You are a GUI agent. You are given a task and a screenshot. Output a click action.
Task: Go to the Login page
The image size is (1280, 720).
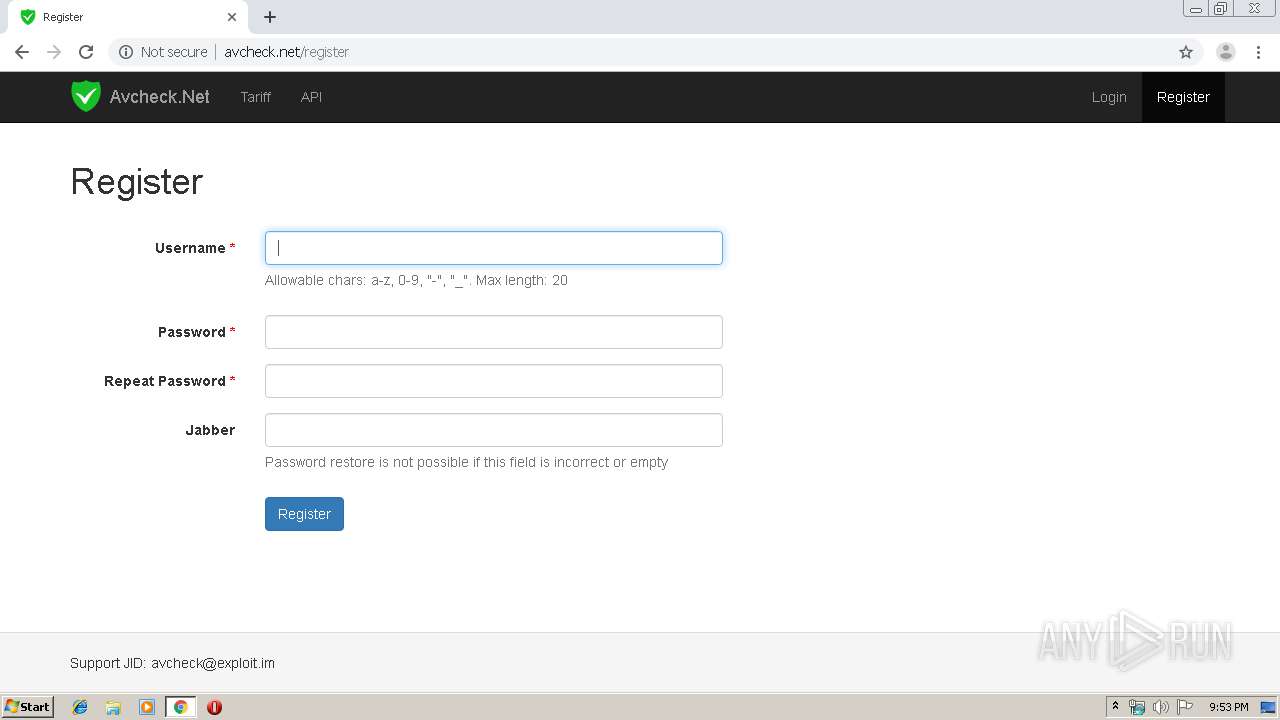tap(1109, 97)
